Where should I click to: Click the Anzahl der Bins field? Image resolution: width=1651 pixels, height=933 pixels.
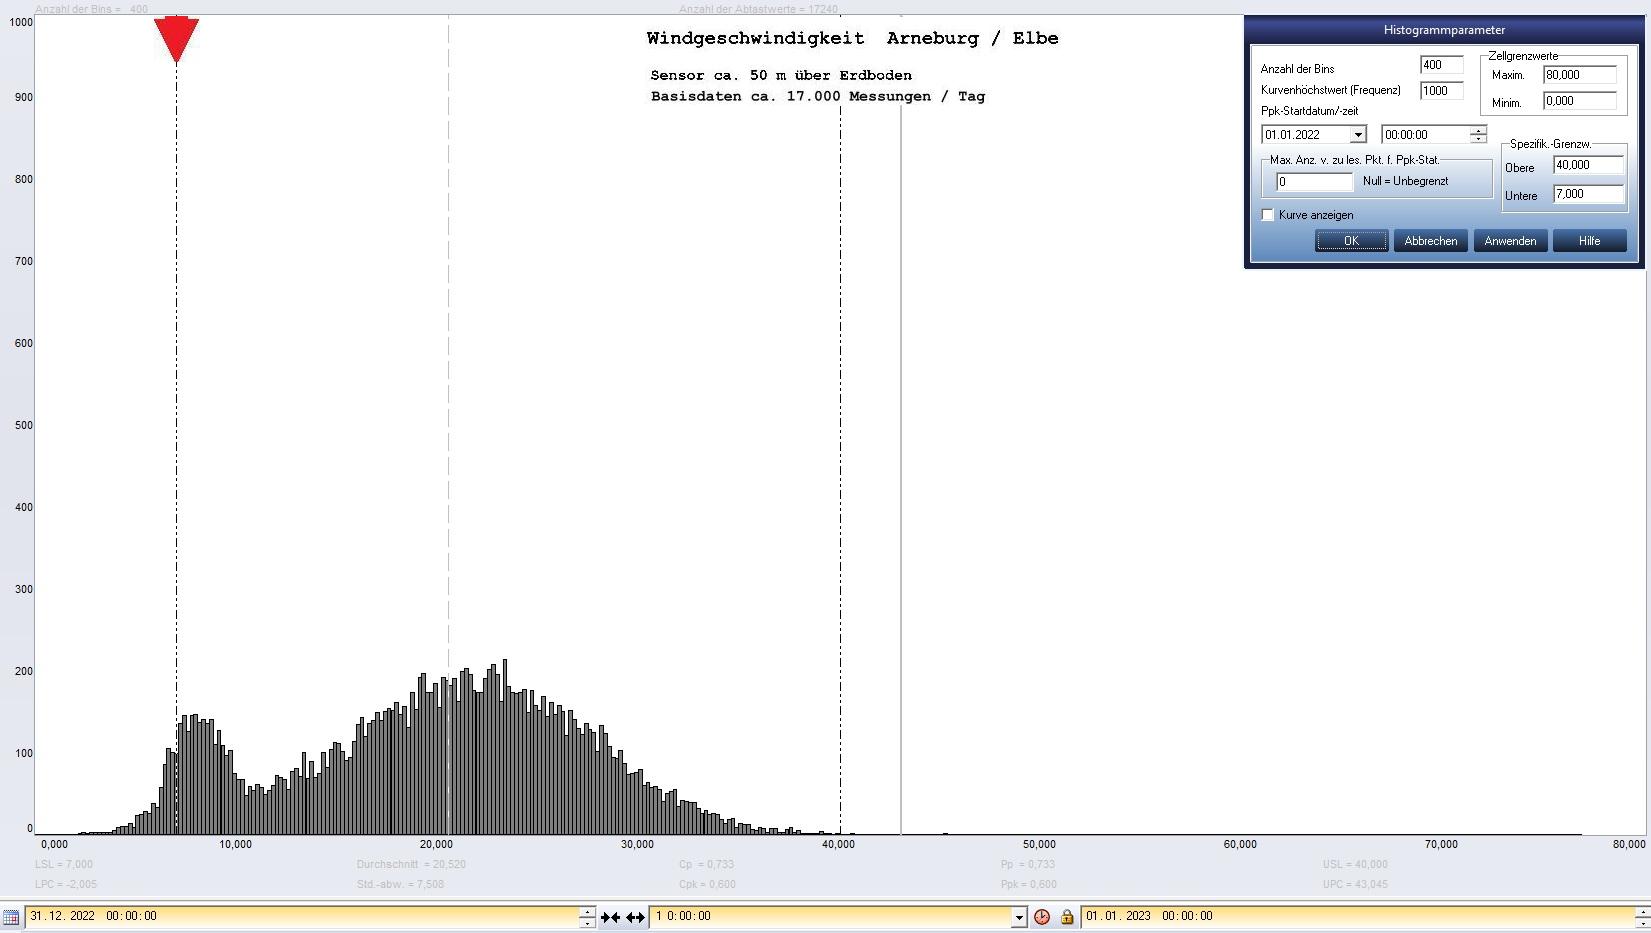1440,65
